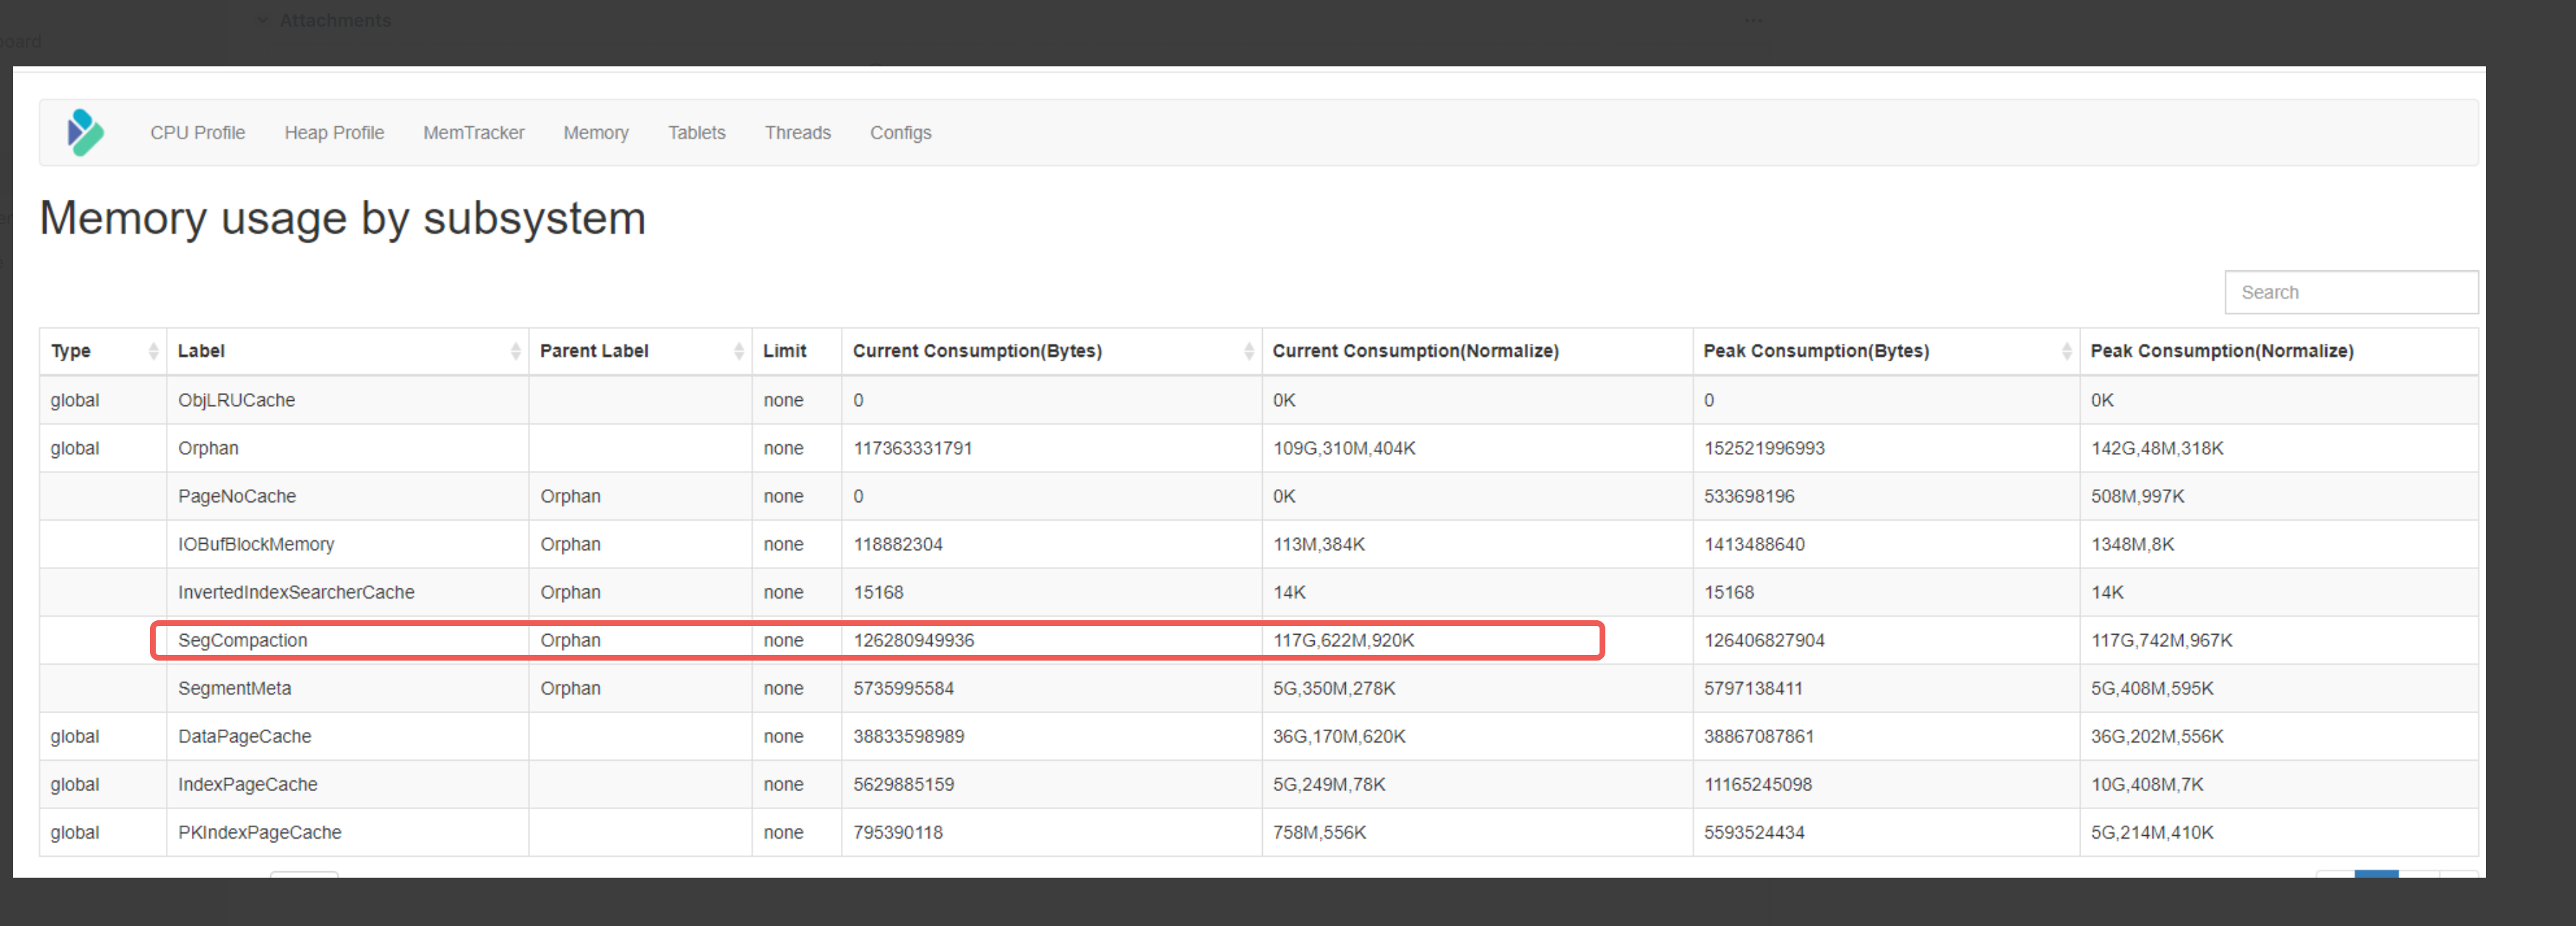Click 117G,622M,920K normalized value
This screenshot has height=926, width=2576.
click(1343, 640)
